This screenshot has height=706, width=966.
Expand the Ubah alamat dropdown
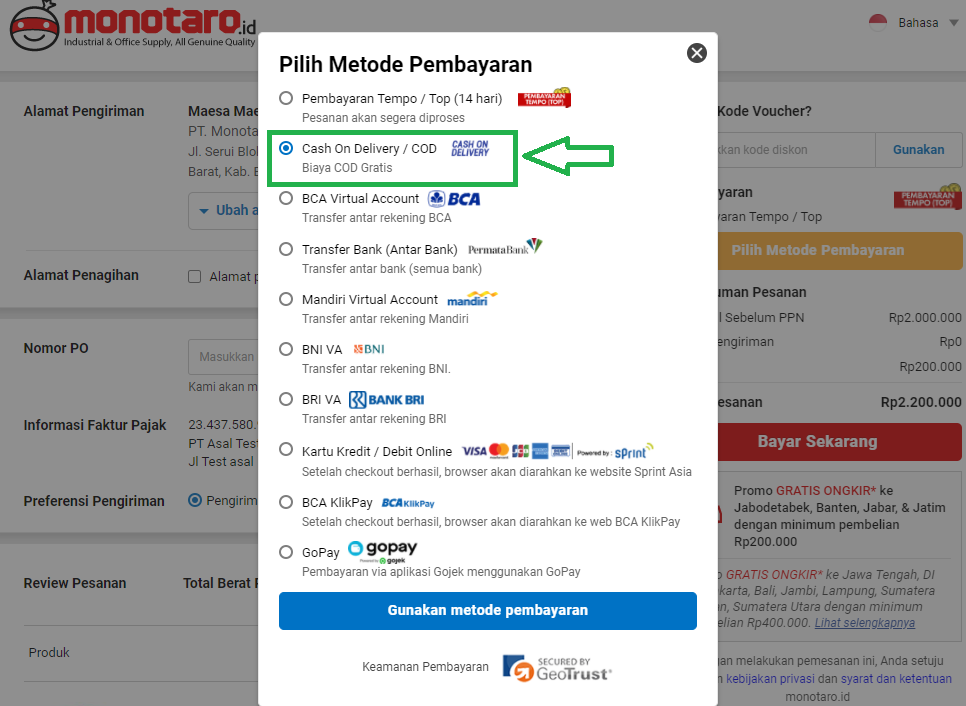[x=225, y=211]
